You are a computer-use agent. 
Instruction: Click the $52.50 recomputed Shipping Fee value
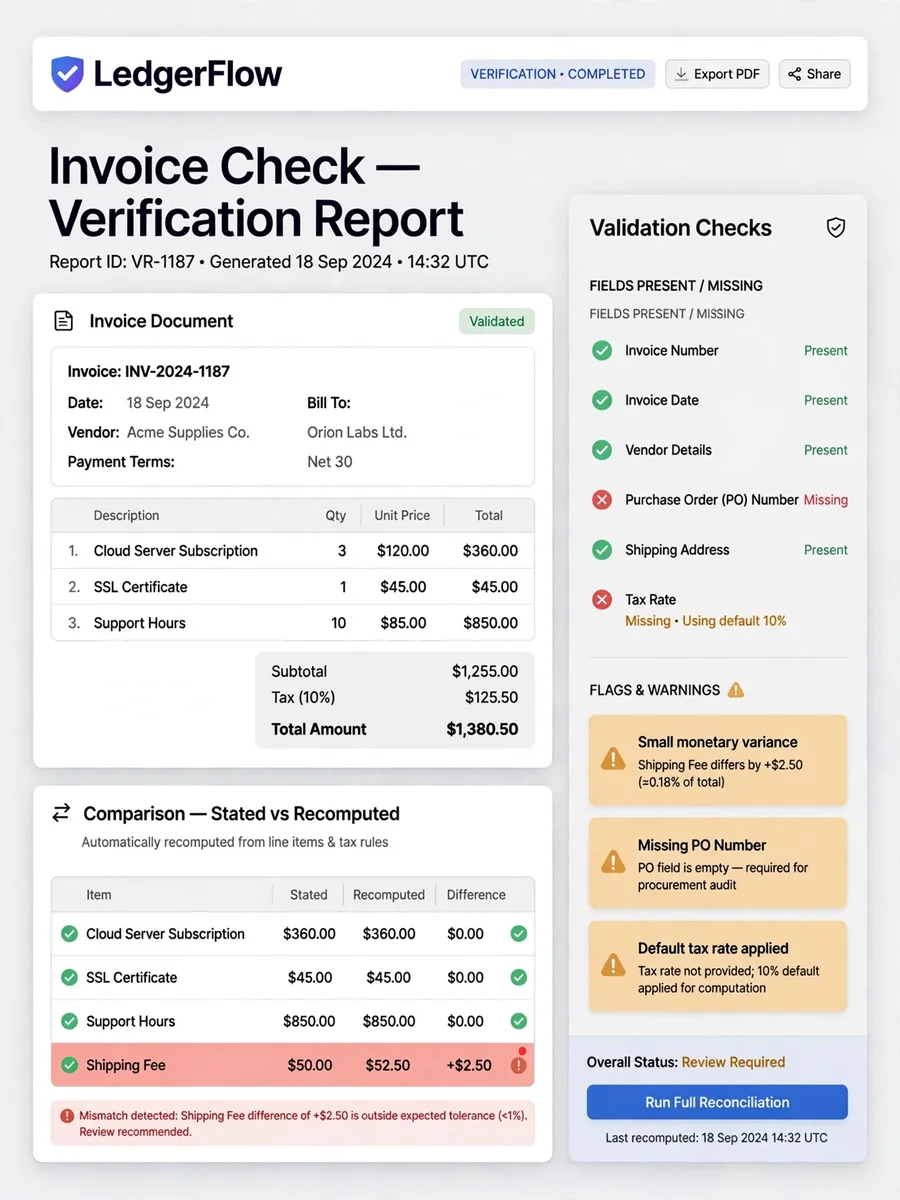click(x=388, y=1066)
